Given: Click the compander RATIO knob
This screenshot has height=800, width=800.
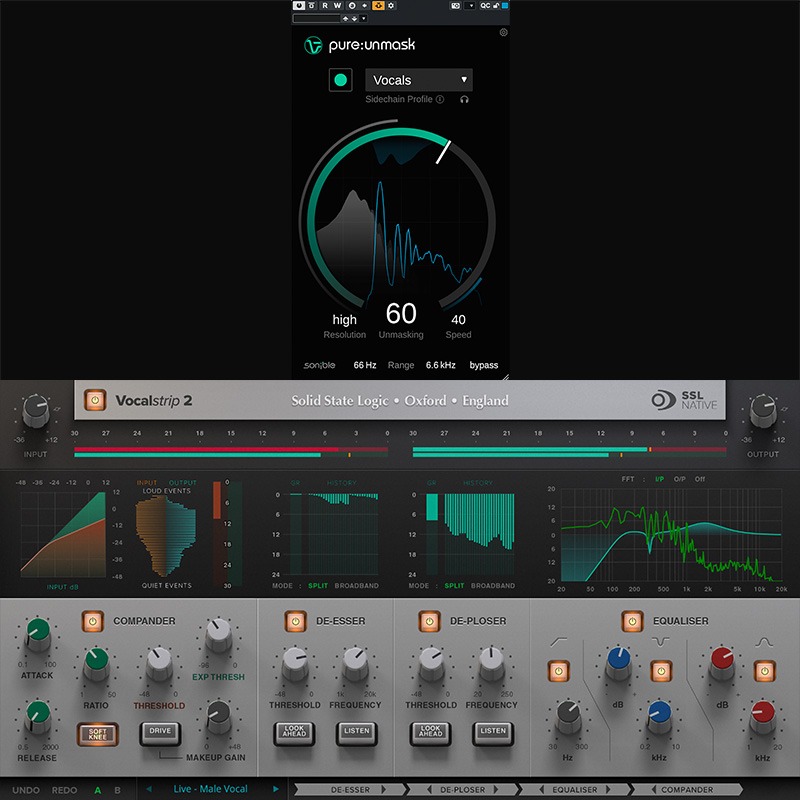Looking at the screenshot, I should [96, 665].
